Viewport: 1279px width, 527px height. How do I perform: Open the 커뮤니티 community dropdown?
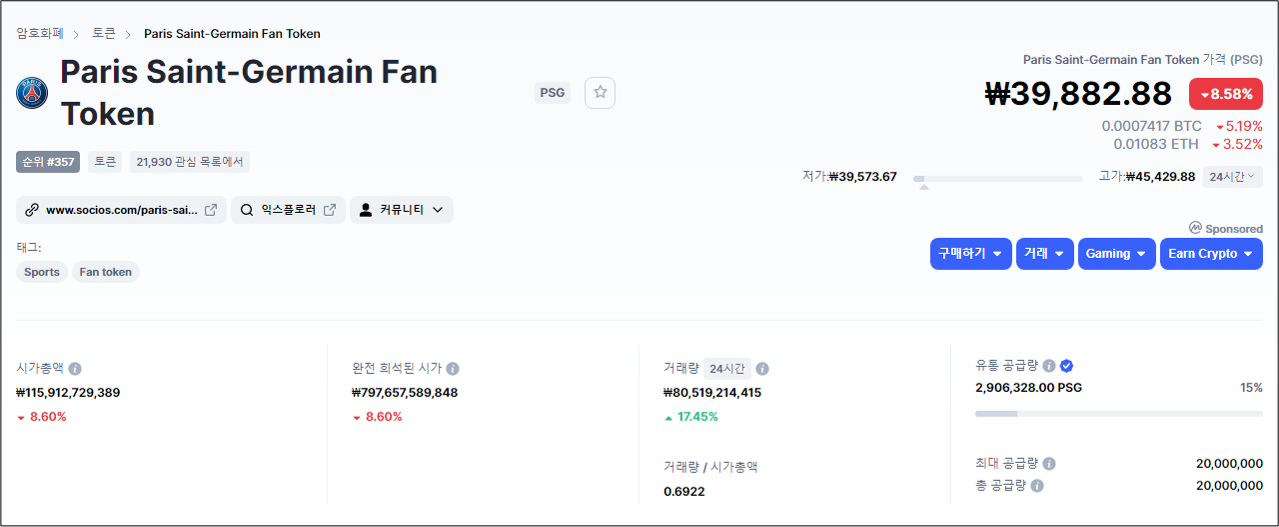tap(401, 210)
